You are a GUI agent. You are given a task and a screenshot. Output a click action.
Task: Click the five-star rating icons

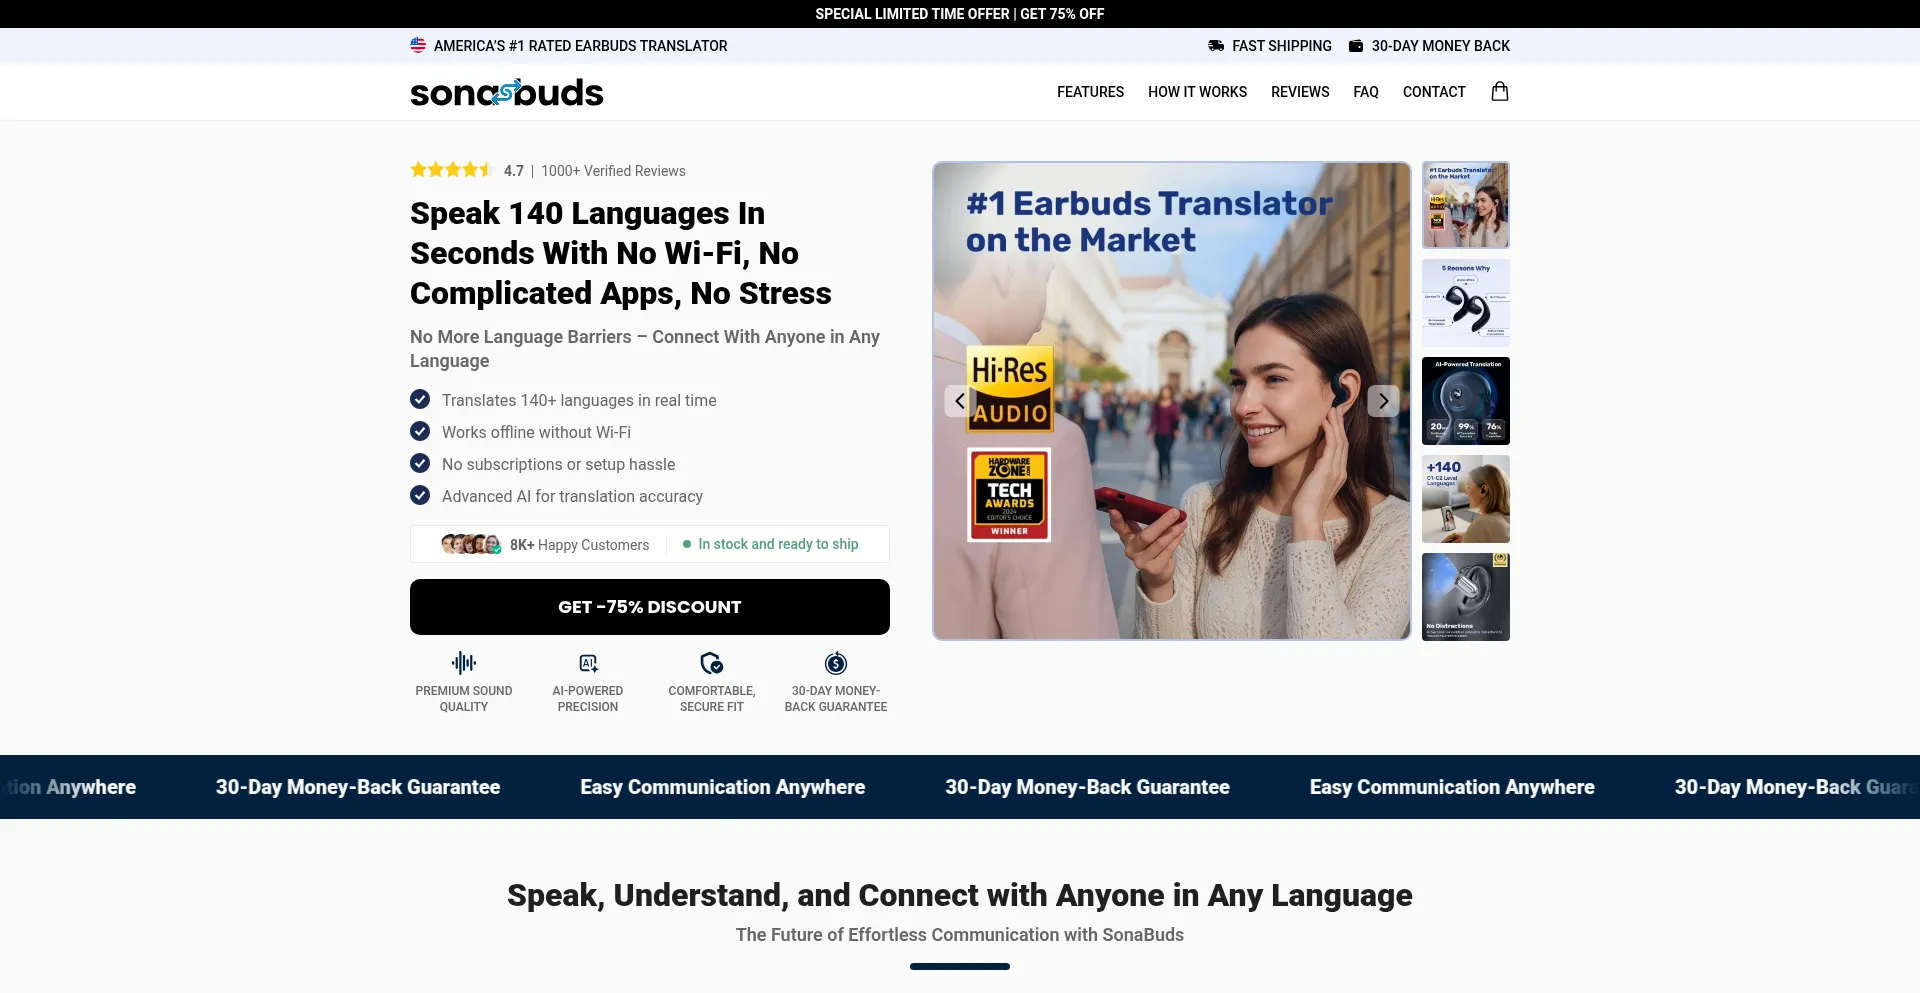[x=452, y=170]
